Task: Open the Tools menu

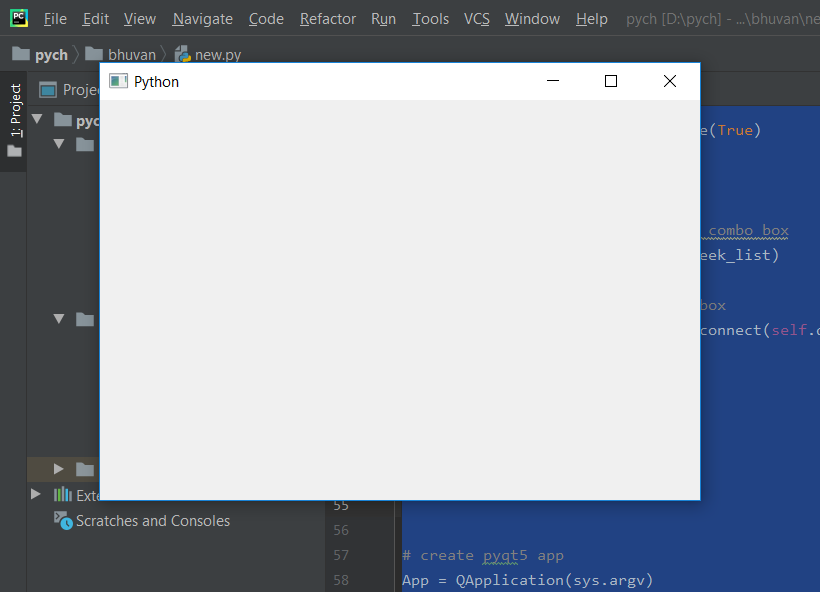Action: pyautogui.click(x=430, y=19)
